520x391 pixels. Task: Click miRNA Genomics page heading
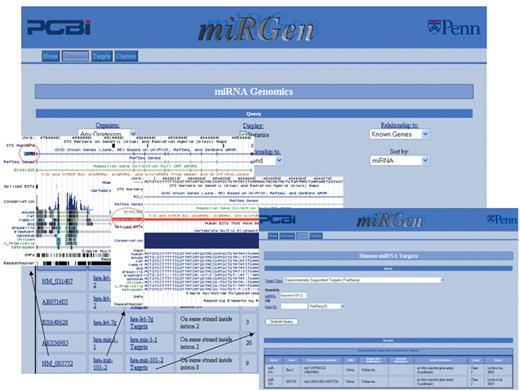click(254, 91)
